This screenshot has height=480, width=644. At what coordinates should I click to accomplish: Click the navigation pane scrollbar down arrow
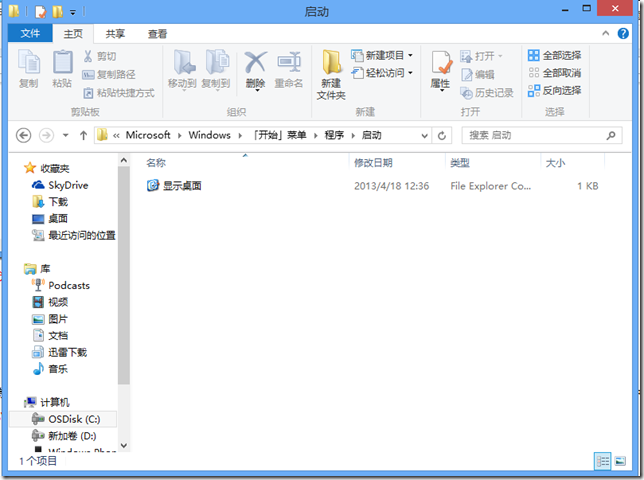coord(124,445)
